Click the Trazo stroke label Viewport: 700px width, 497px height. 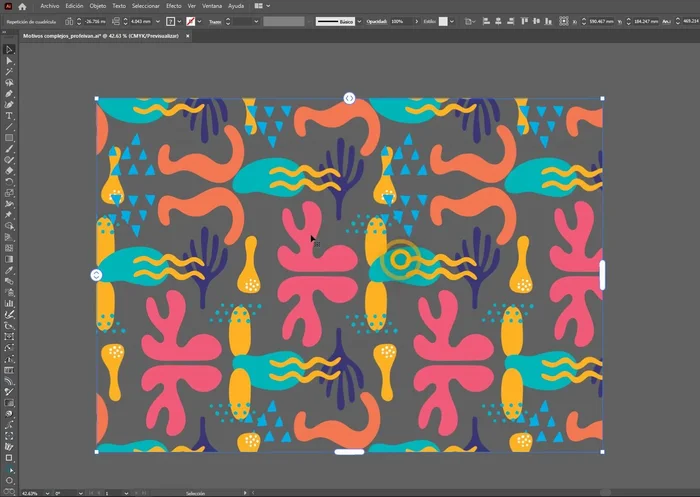213,21
